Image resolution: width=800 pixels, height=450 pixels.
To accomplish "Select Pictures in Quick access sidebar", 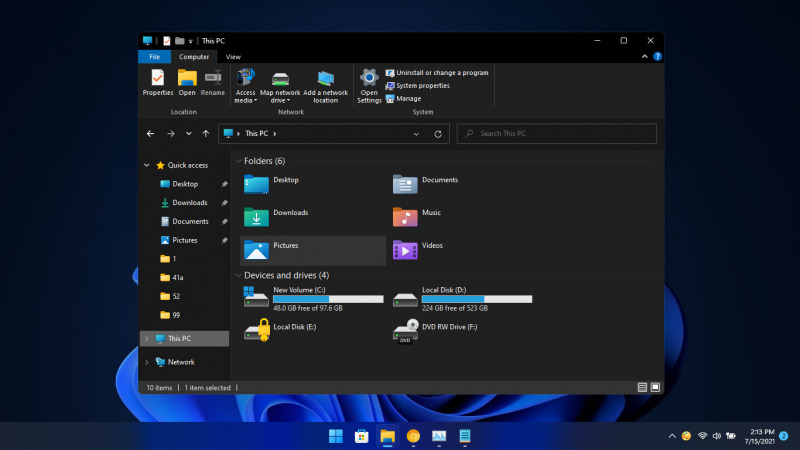I will (x=185, y=240).
